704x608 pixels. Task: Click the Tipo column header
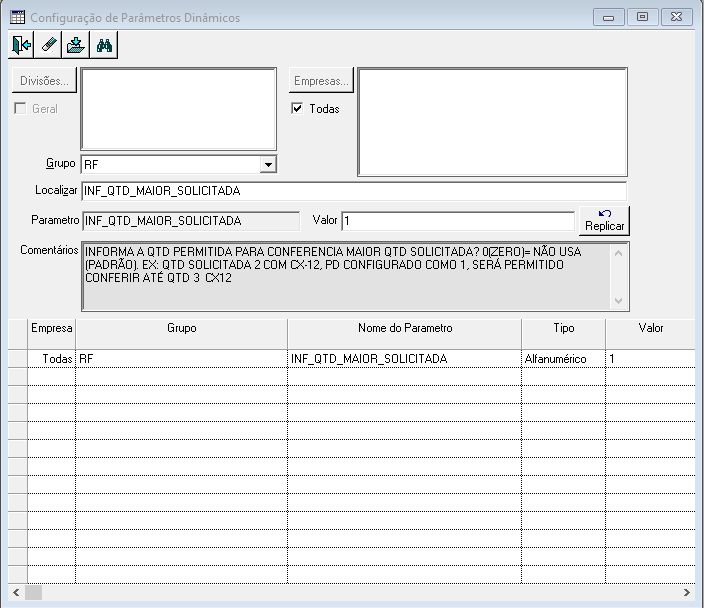coord(563,334)
